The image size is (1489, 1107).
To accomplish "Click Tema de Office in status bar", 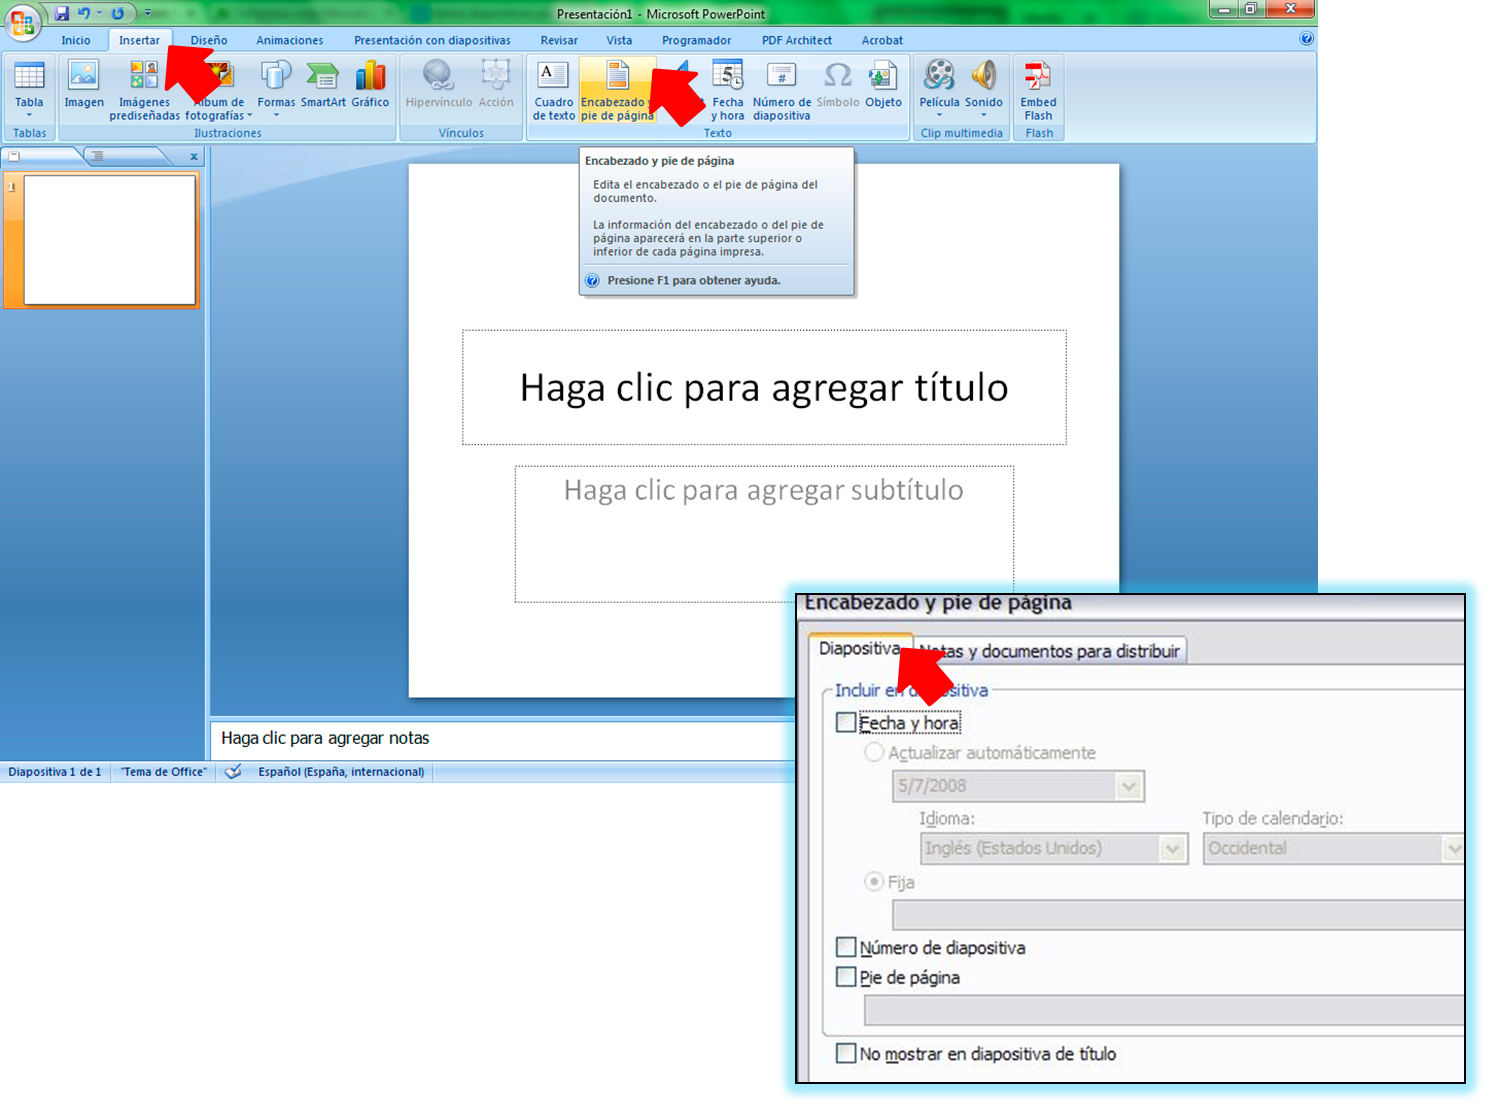I will tap(164, 772).
